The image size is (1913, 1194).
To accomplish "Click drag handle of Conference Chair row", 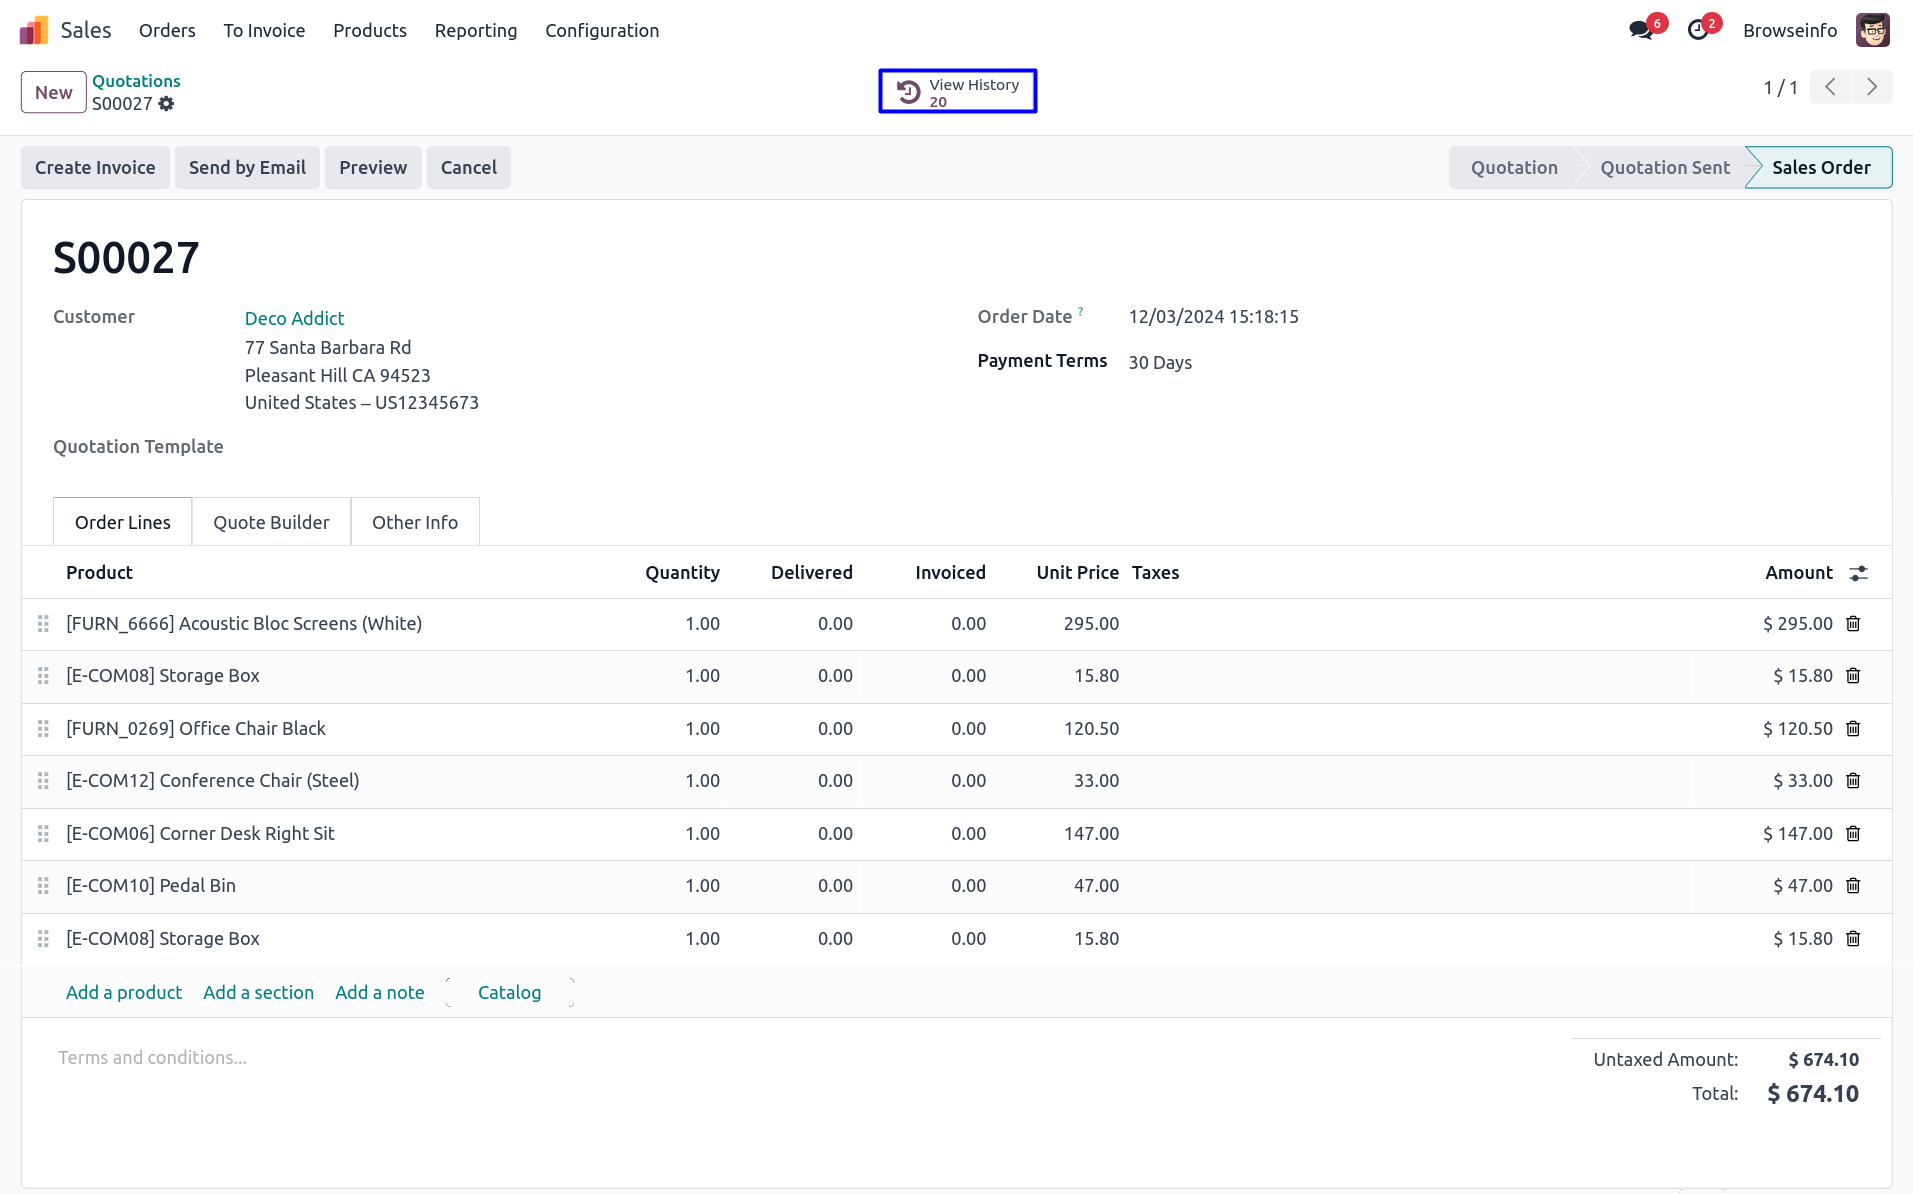I will click(43, 781).
